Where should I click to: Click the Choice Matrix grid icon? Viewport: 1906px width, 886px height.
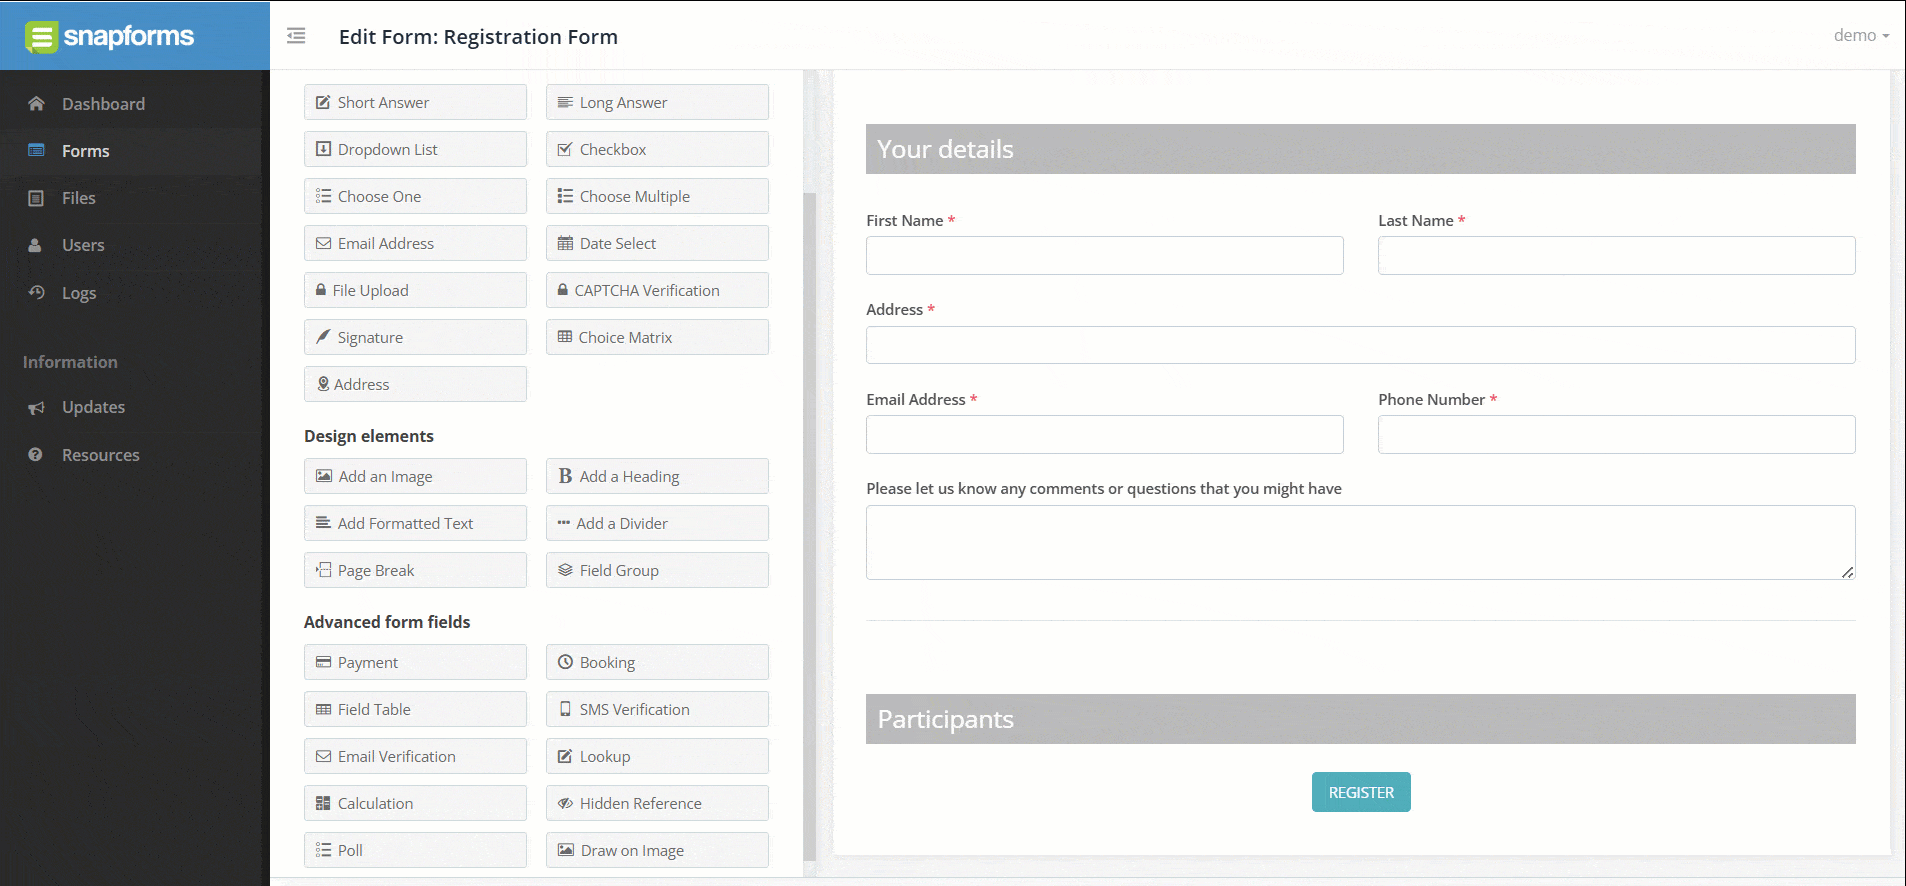[565, 337]
